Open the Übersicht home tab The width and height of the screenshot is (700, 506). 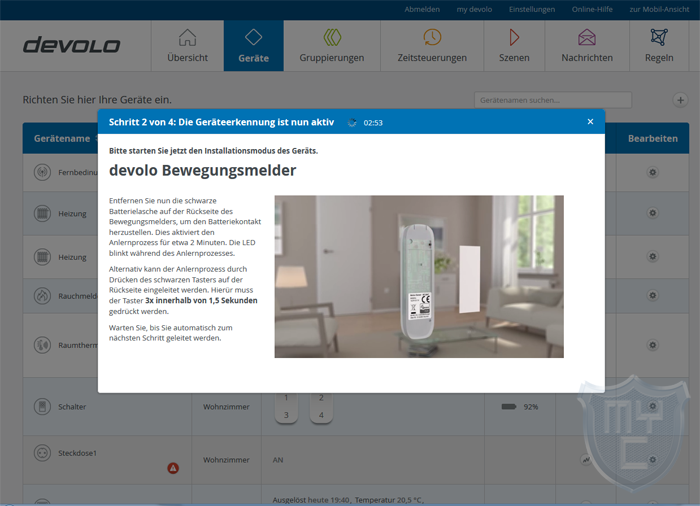[x=188, y=46]
